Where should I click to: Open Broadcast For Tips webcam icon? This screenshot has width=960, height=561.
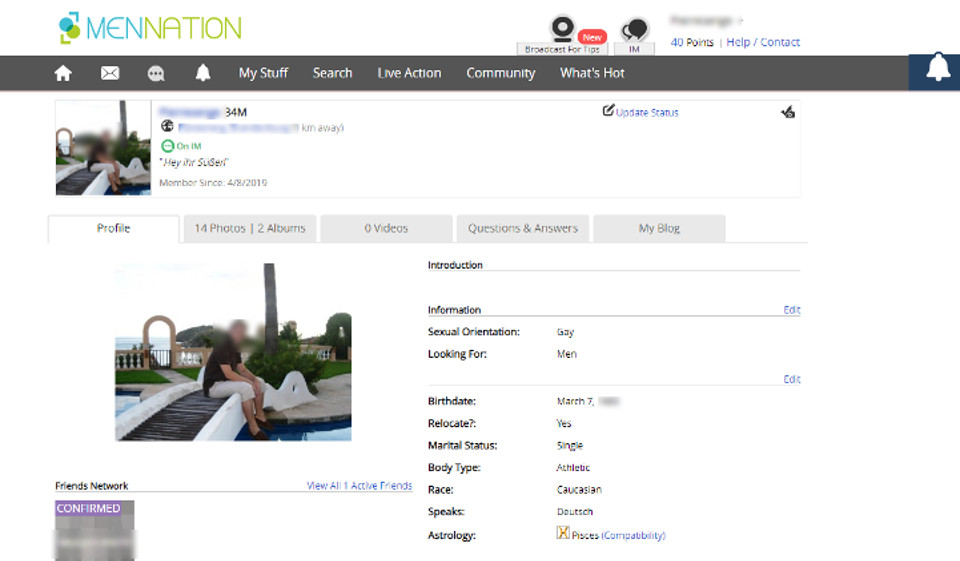point(563,29)
